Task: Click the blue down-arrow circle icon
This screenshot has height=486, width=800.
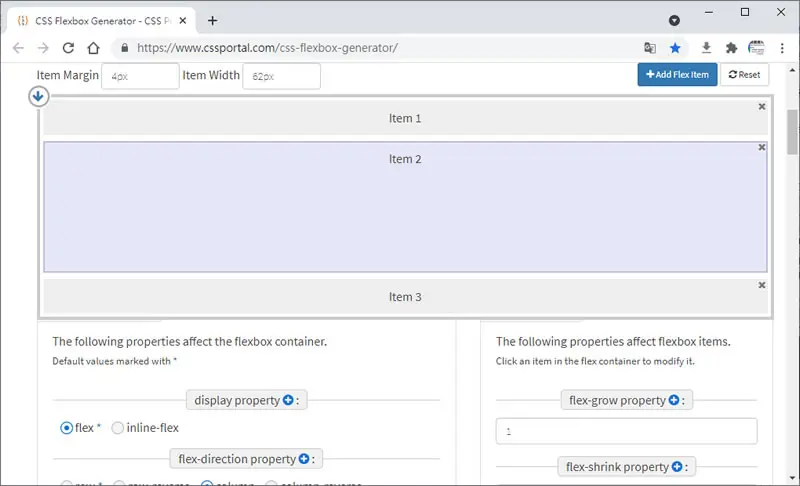Action: pyautogui.click(x=38, y=96)
